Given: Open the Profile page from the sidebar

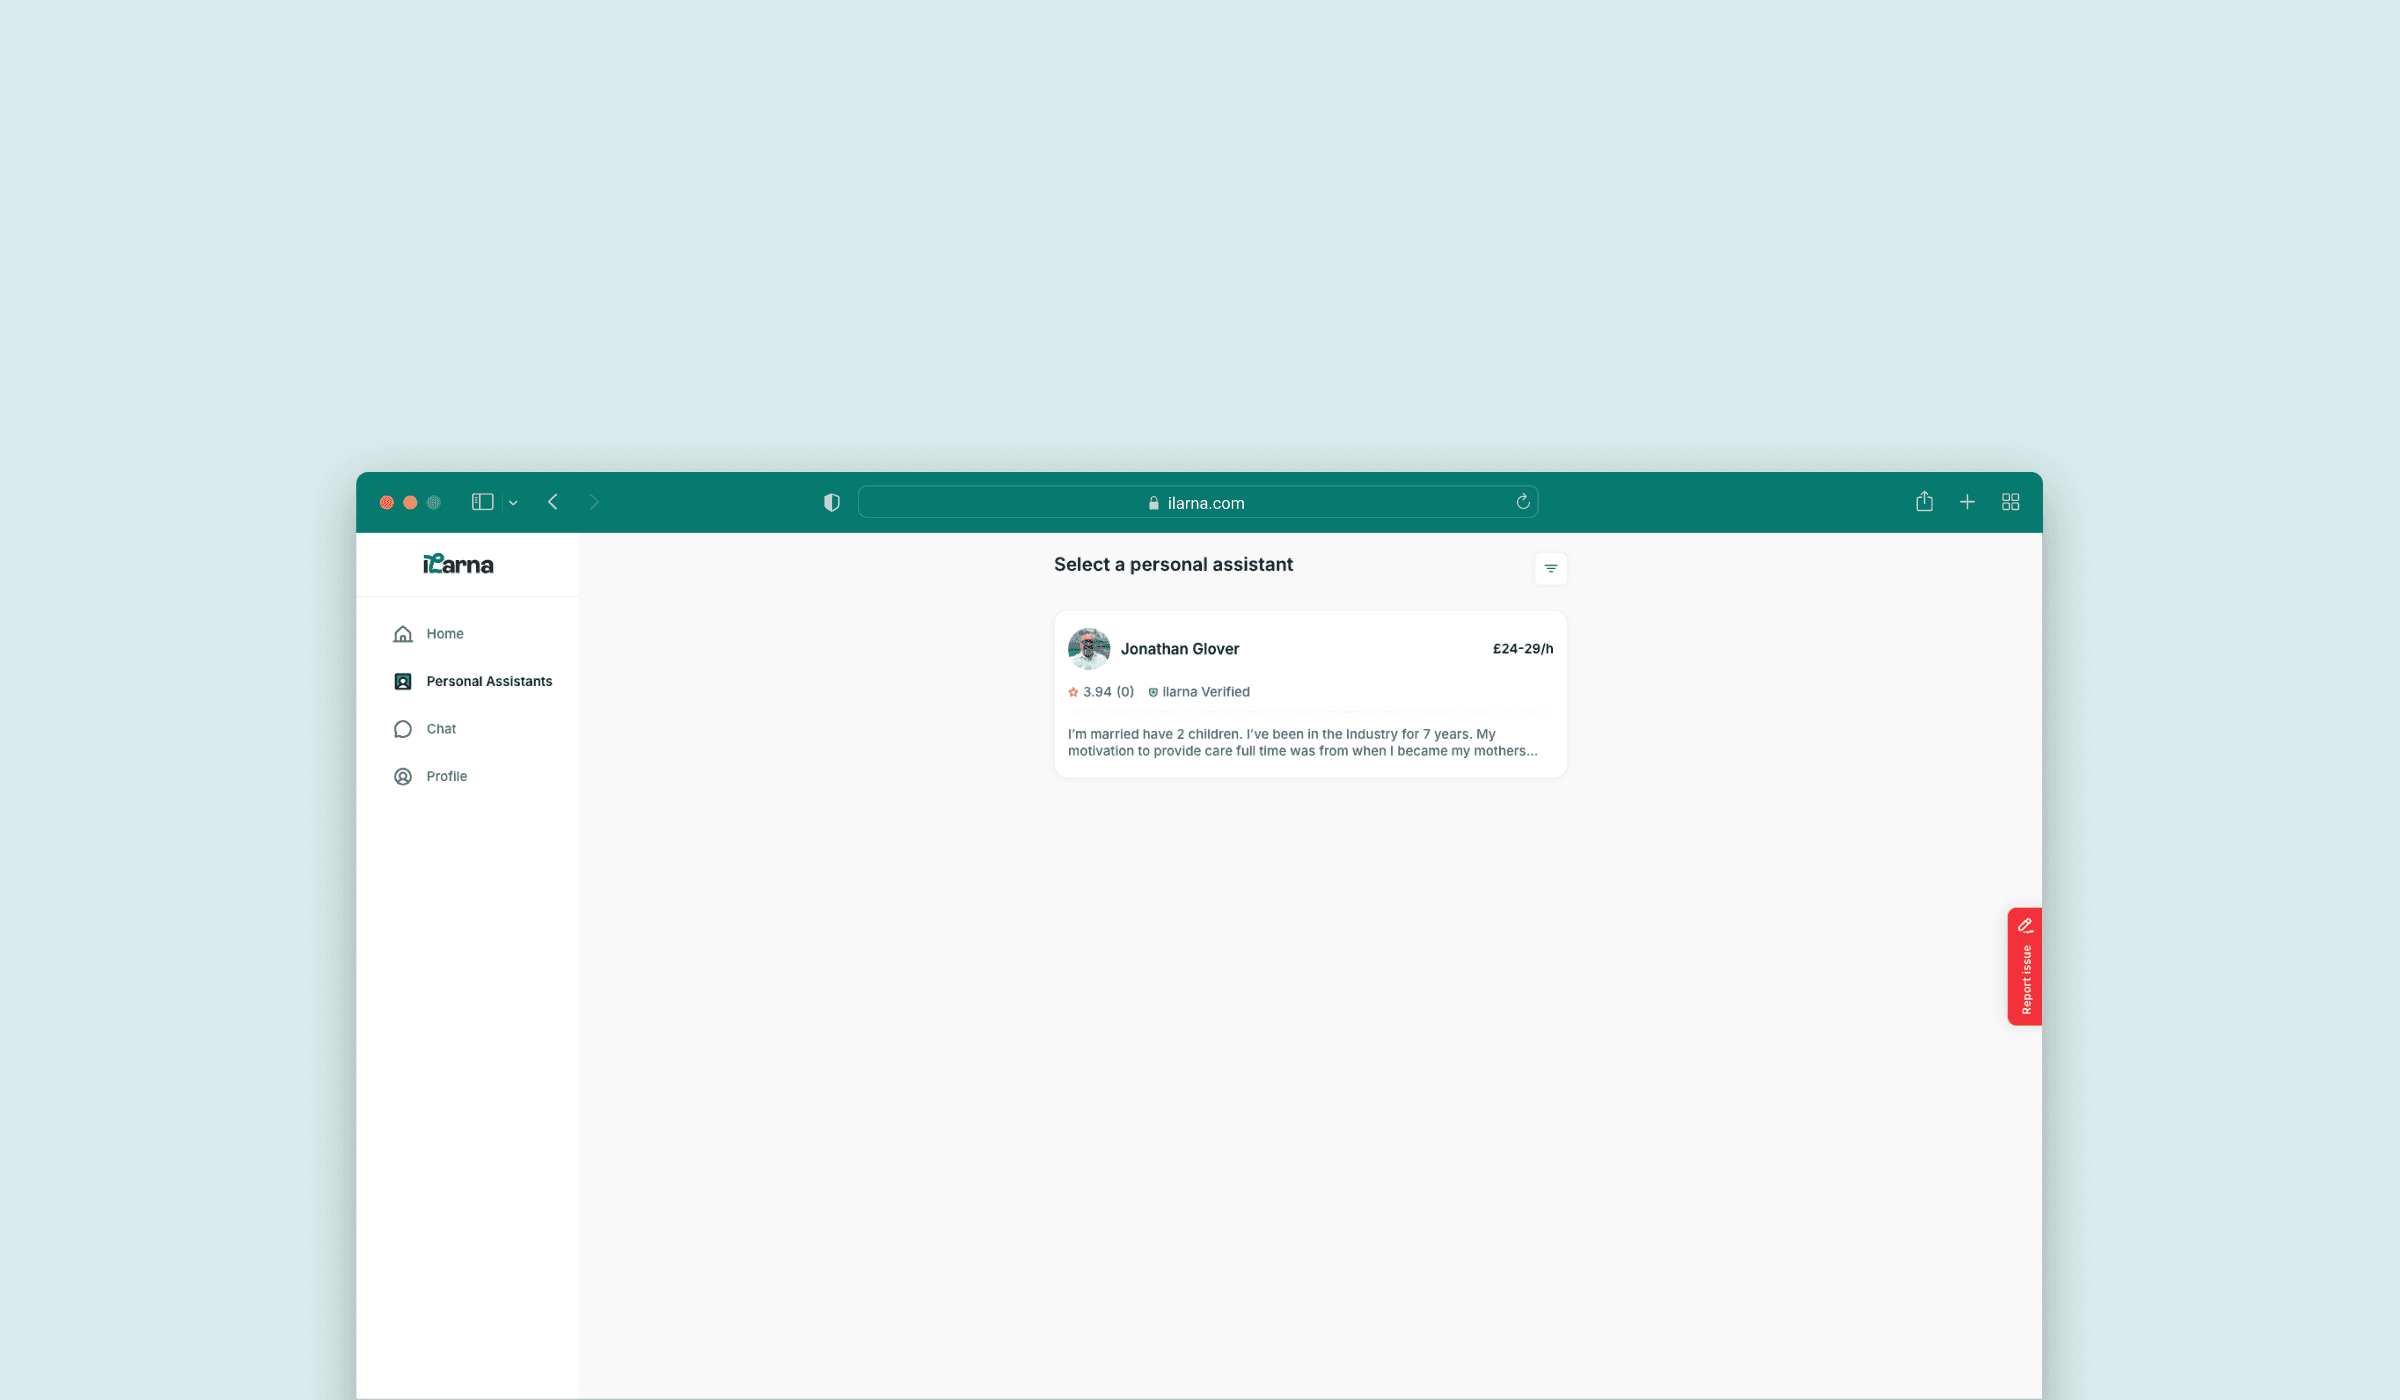Looking at the screenshot, I should pyautogui.click(x=446, y=776).
